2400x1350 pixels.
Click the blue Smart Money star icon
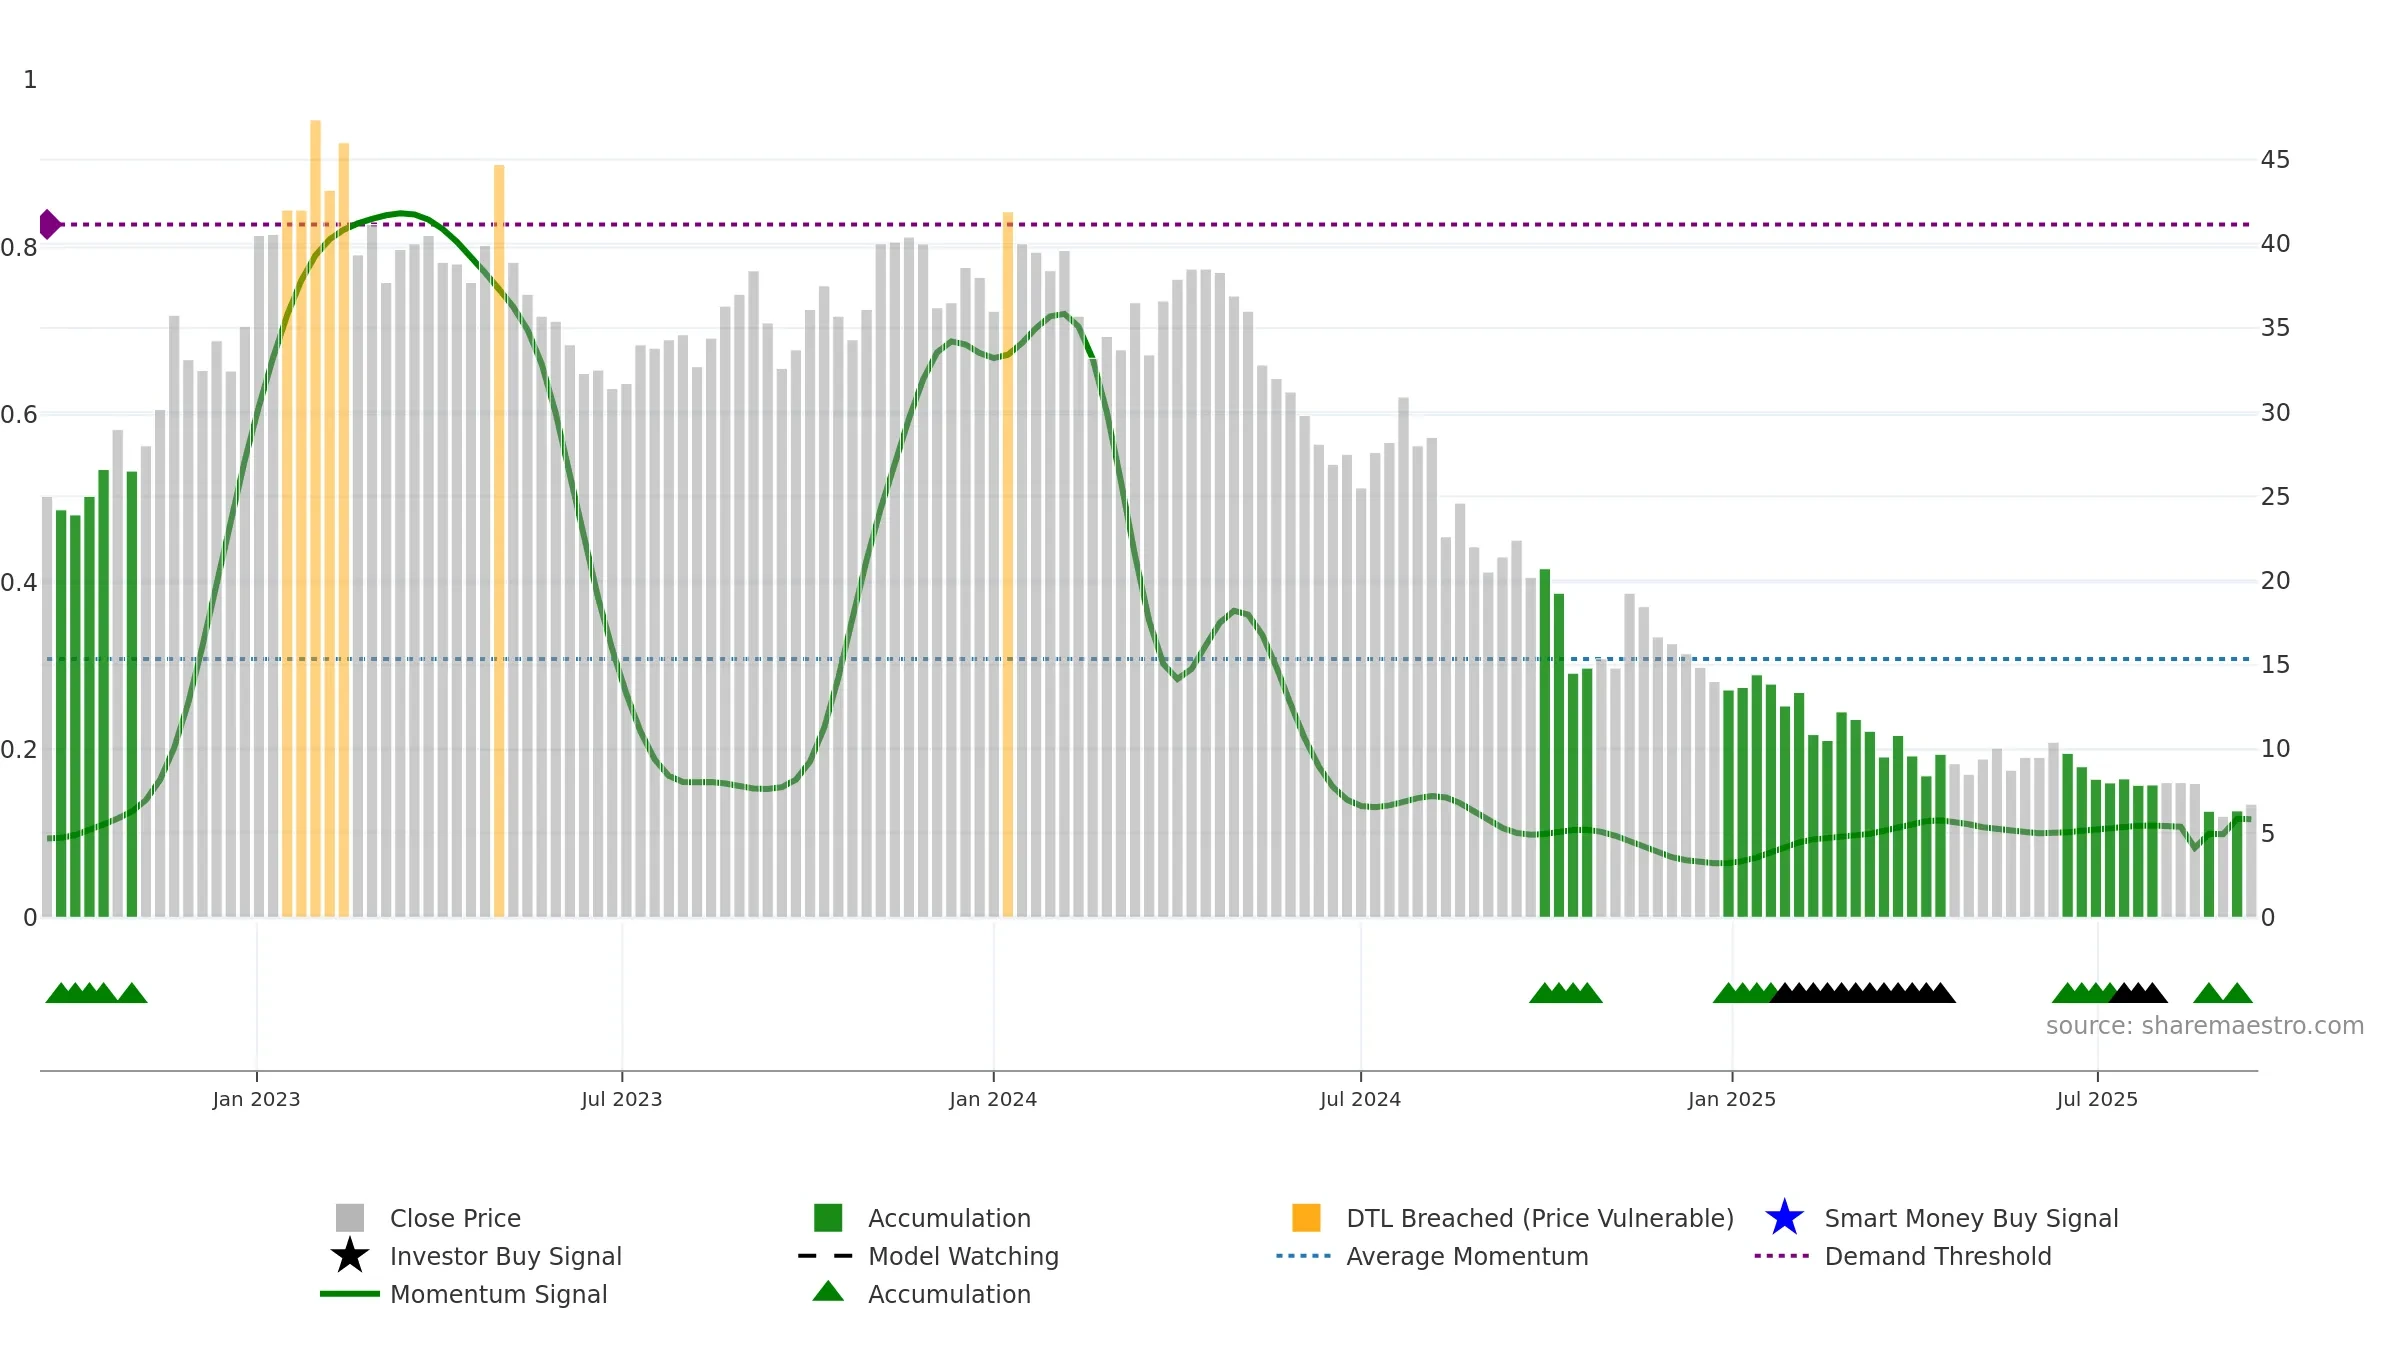click(1784, 1218)
